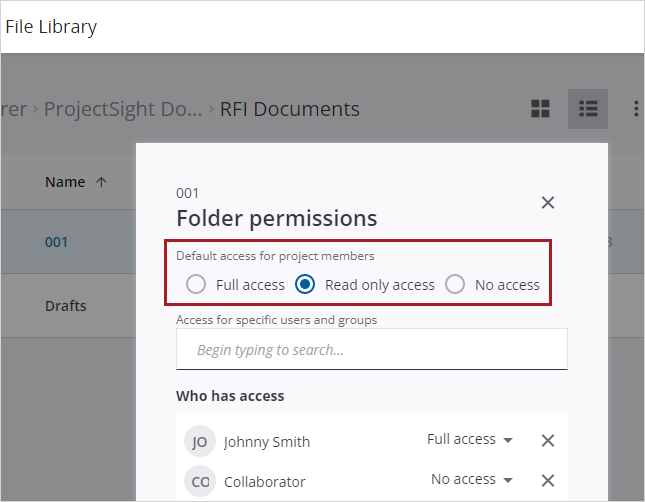Image resolution: width=645 pixels, height=502 pixels.
Task: Click the user and group search field
Action: (372, 349)
